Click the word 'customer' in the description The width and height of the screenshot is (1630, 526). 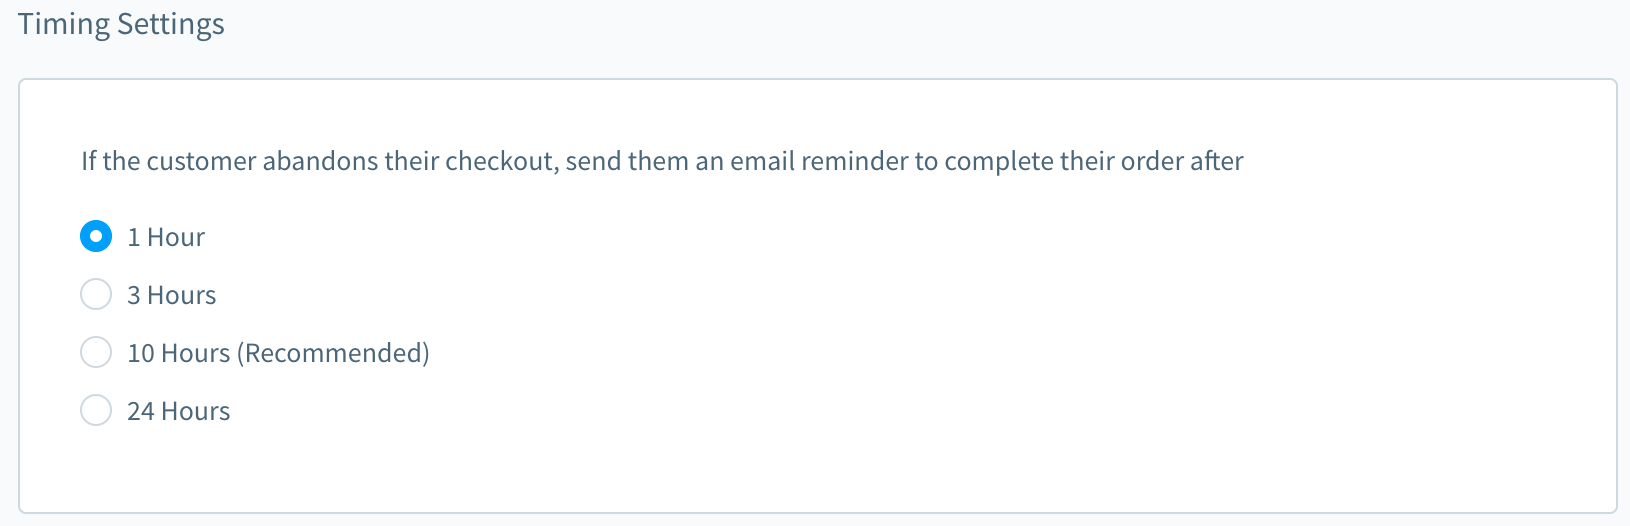[201, 161]
